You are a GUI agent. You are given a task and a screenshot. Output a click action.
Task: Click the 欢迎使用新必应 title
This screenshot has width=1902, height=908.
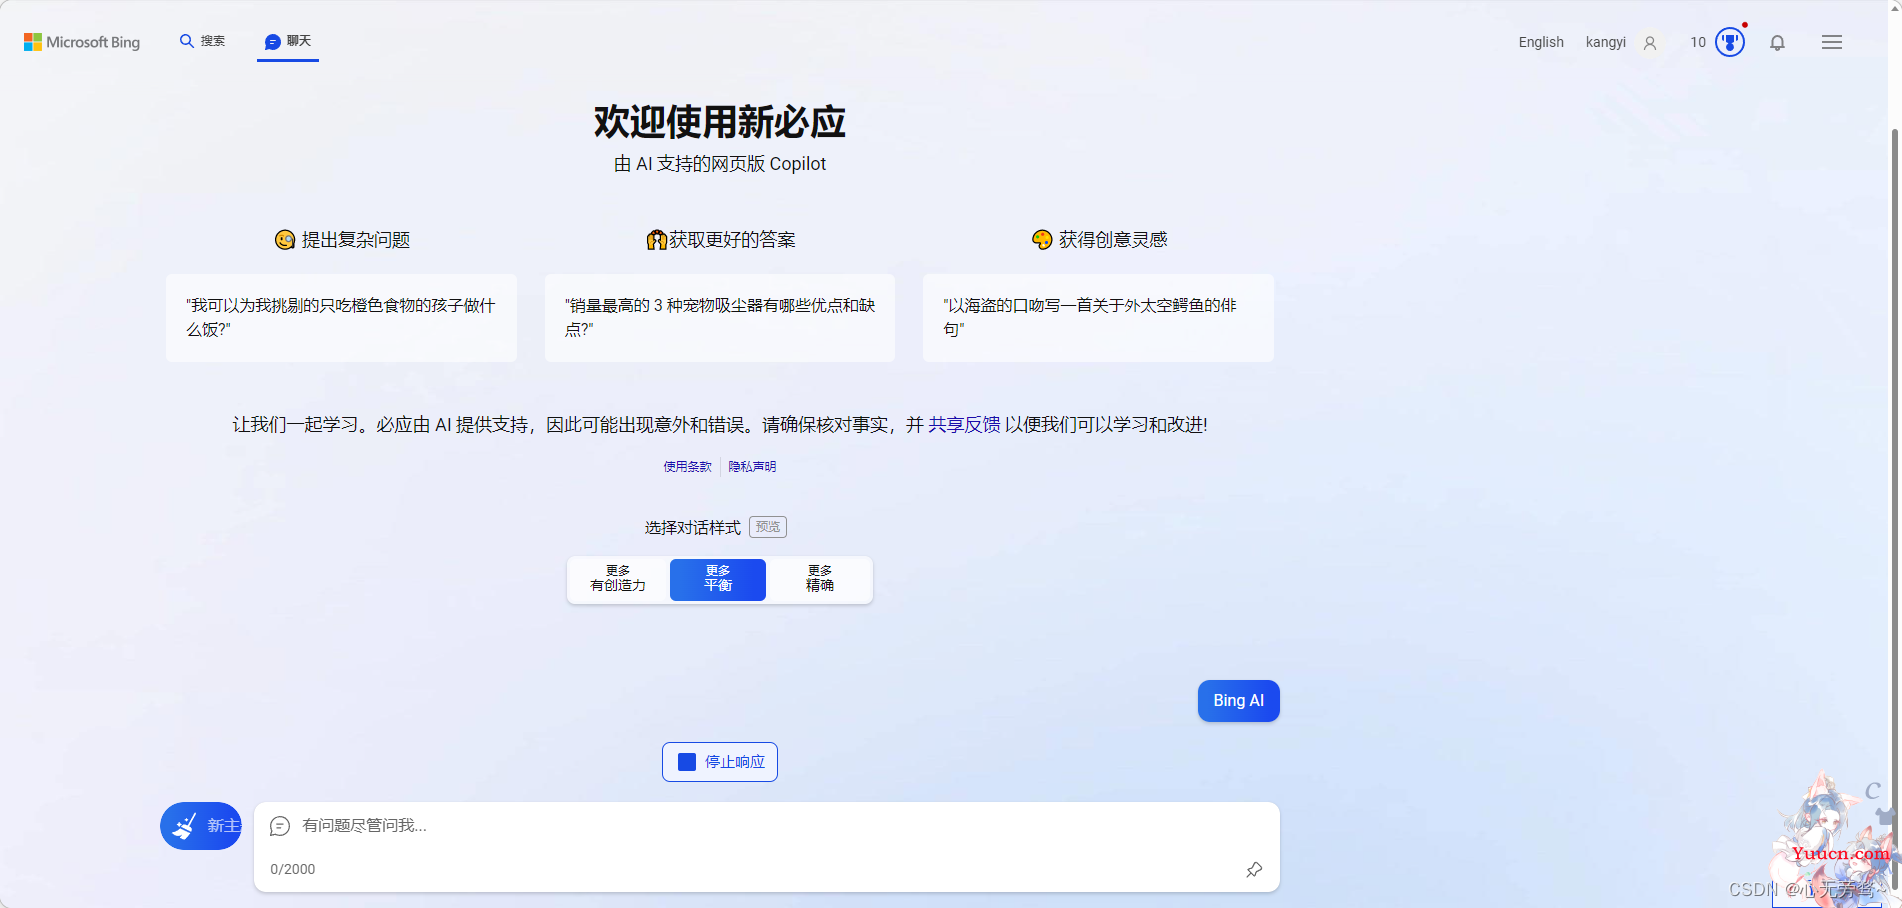720,122
